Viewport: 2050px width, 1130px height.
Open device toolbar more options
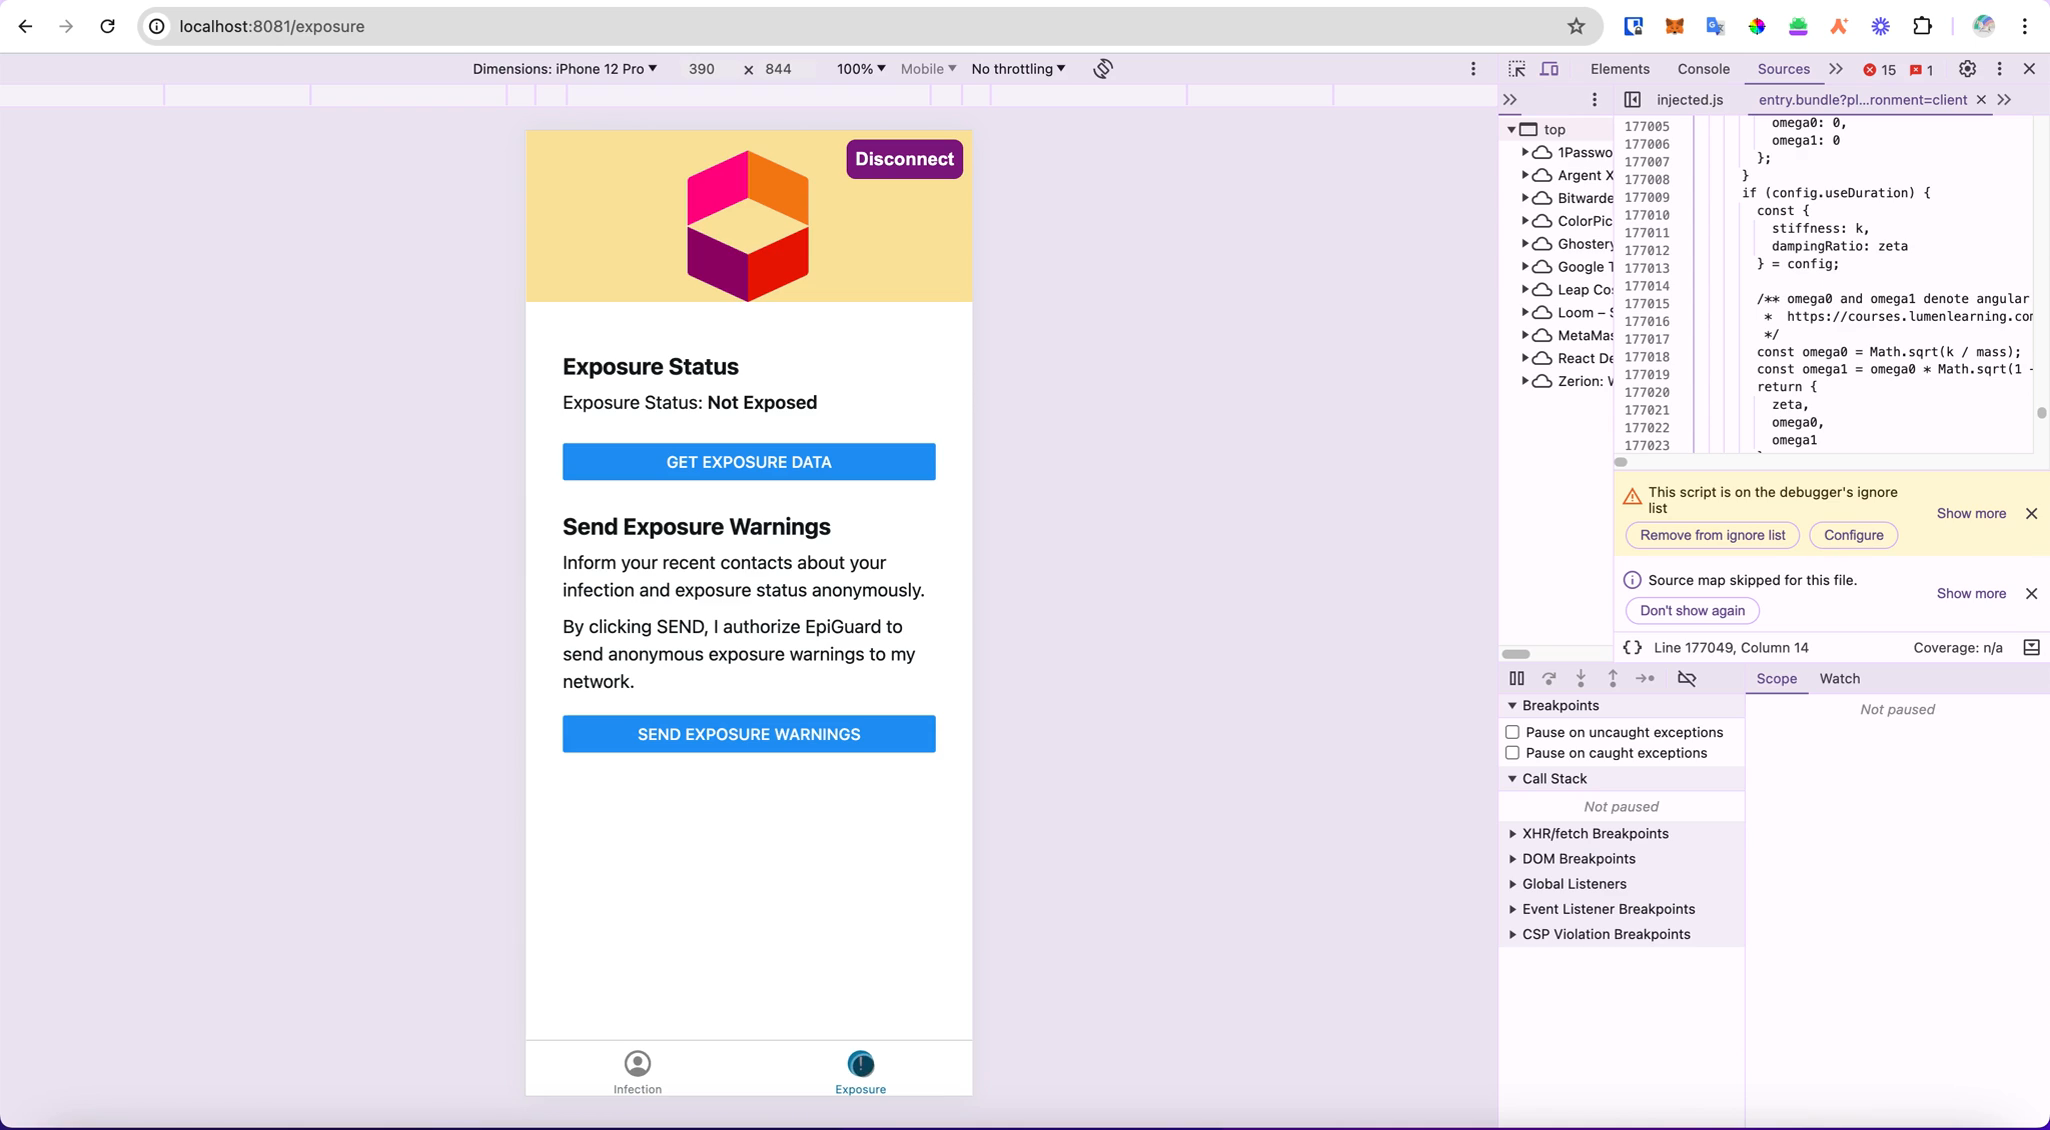pos(1473,69)
